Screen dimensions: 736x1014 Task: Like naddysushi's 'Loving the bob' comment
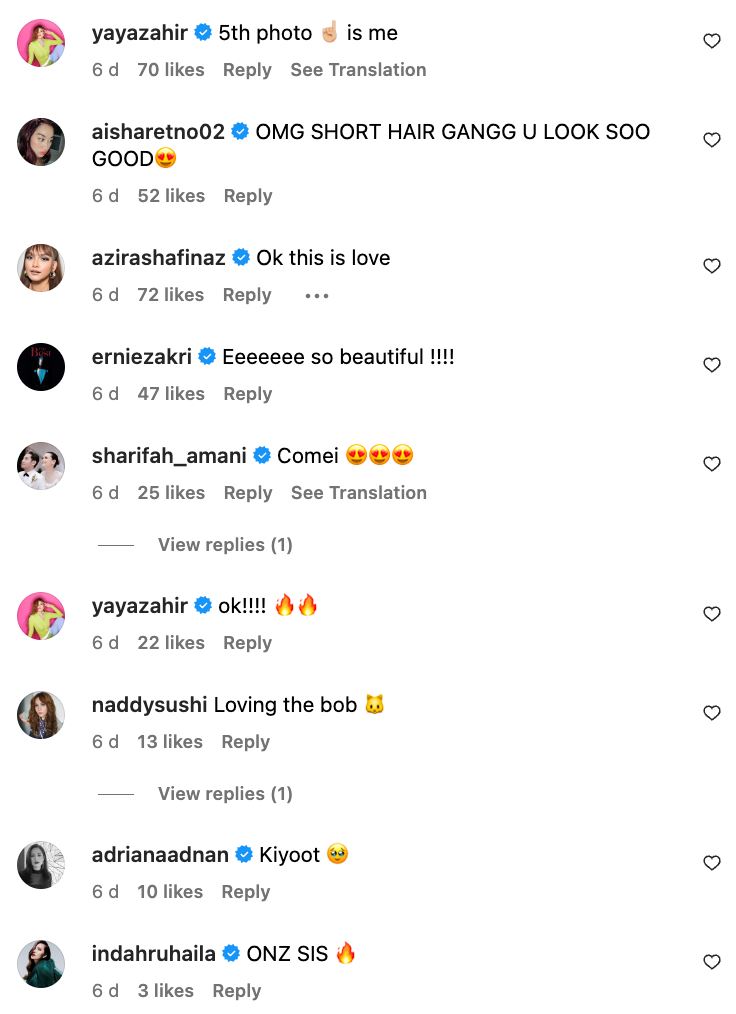(x=712, y=714)
